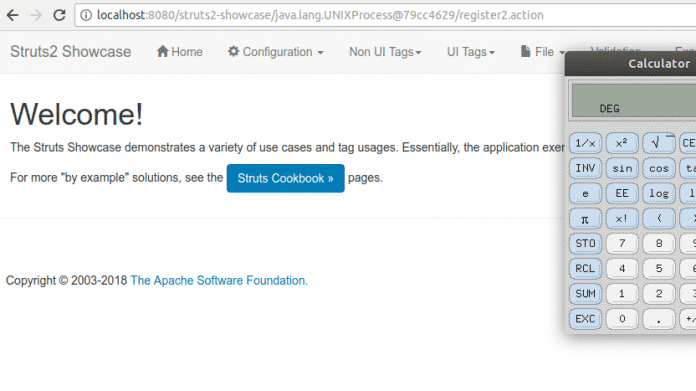Click the browser forward arrow
Screen dimensions: 696x391
coord(36,15)
